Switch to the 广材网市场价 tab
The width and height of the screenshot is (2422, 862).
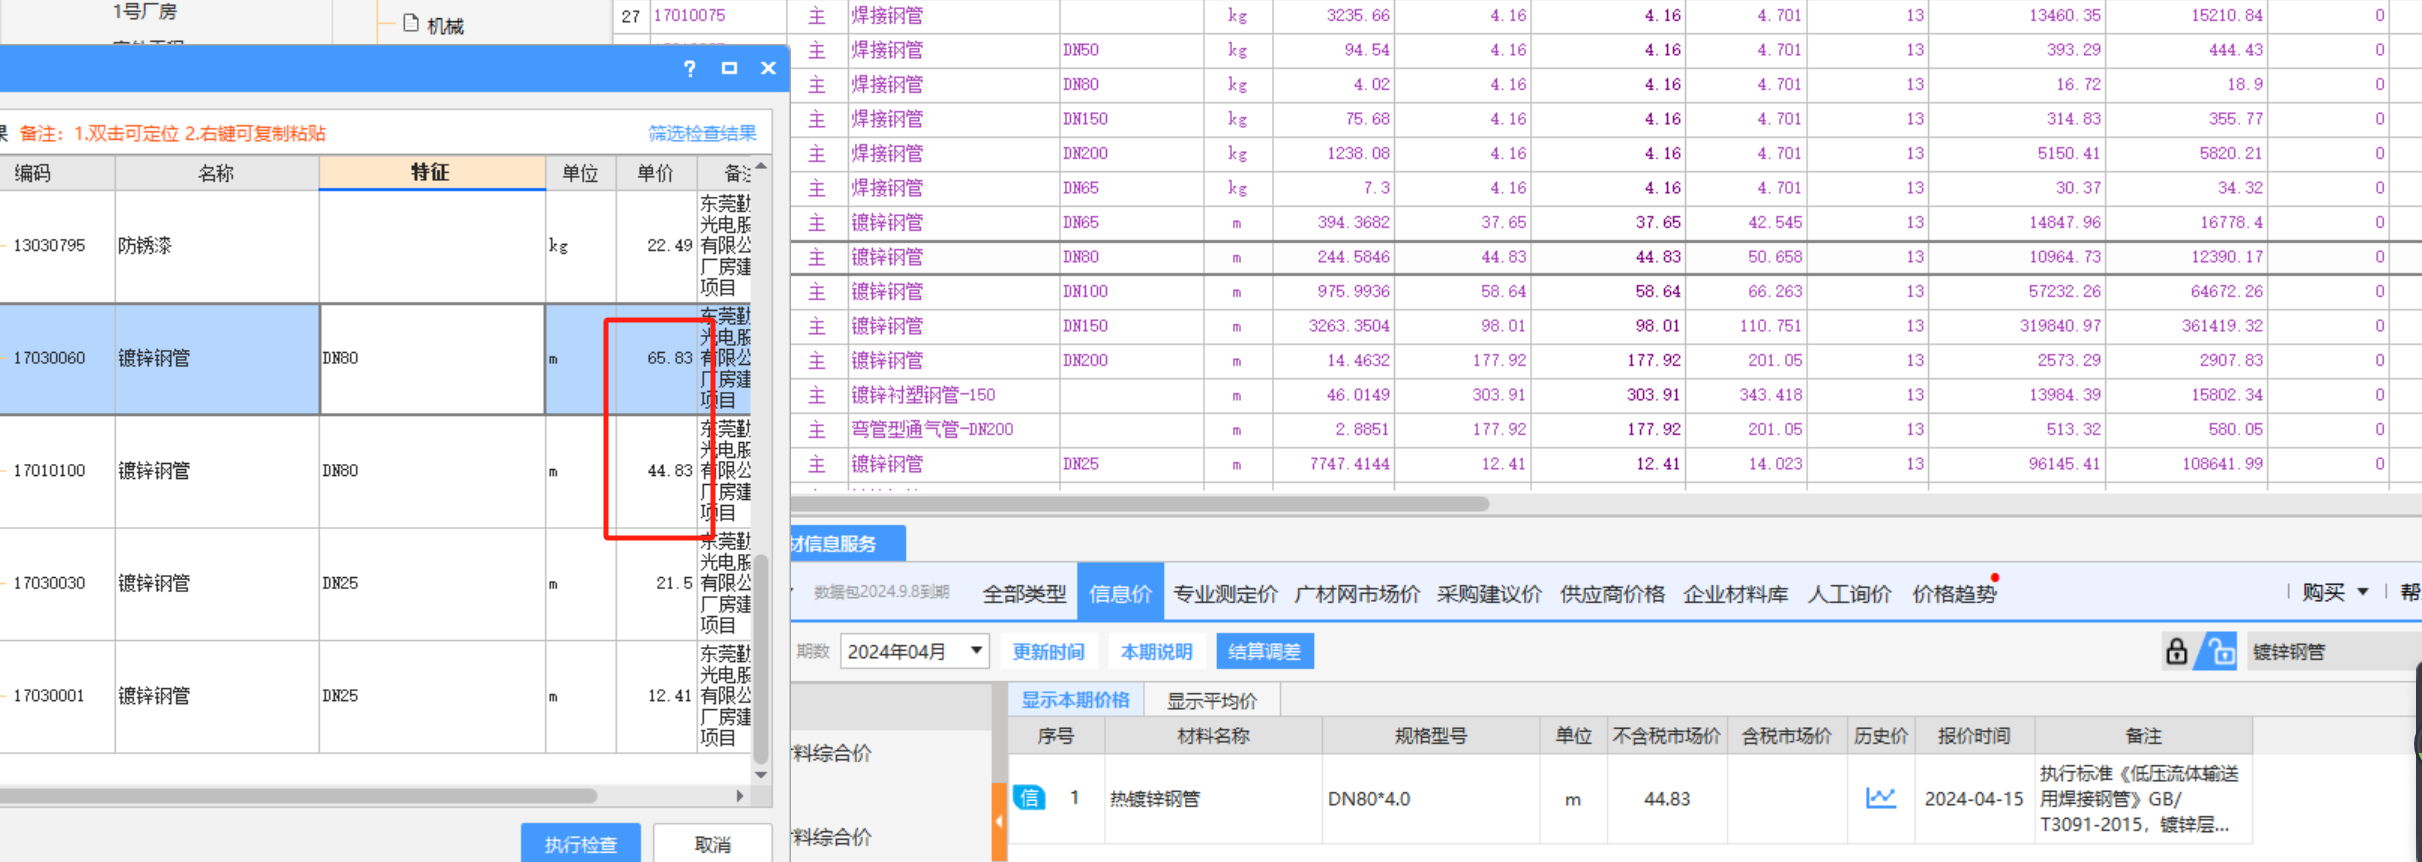coord(1357,594)
